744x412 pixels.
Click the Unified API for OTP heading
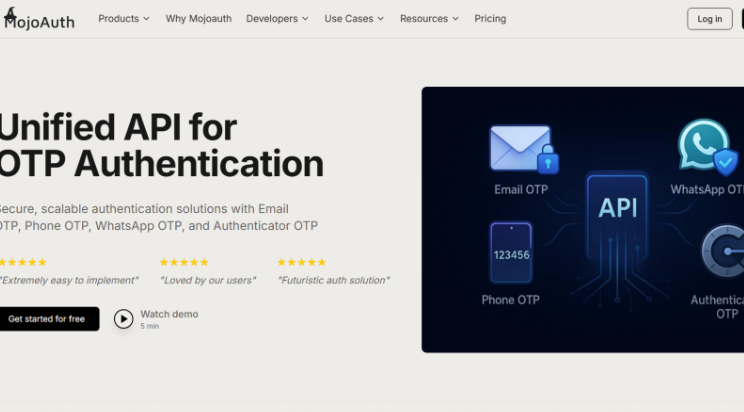tap(160, 145)
